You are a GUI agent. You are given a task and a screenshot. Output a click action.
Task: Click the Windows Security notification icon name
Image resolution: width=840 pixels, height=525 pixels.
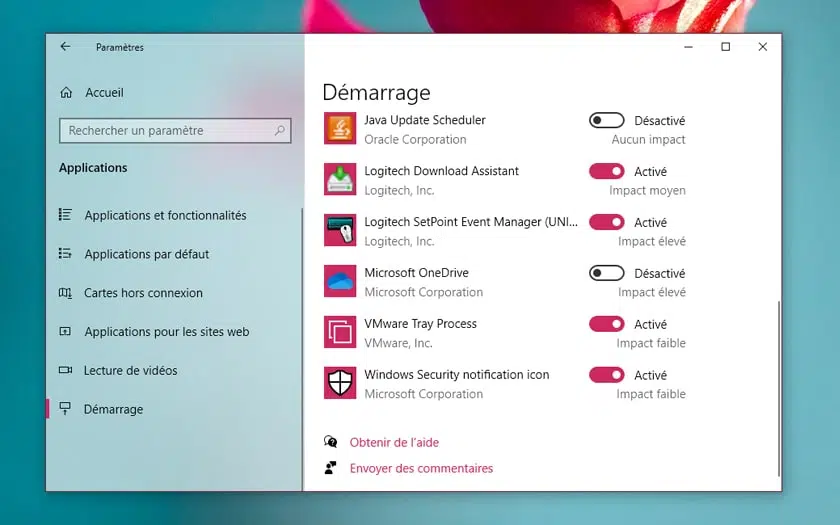pos(456,374)
